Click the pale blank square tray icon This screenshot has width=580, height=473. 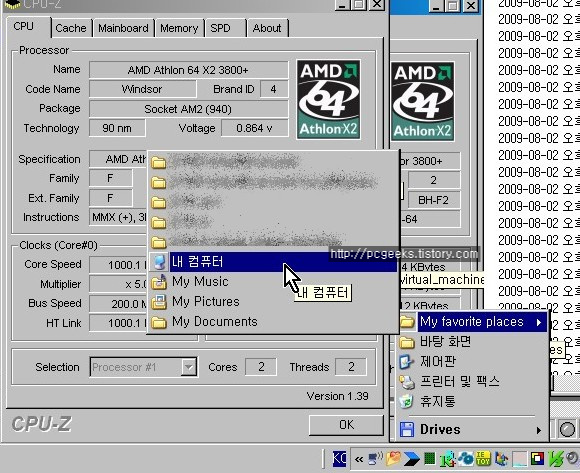point(519,459)
